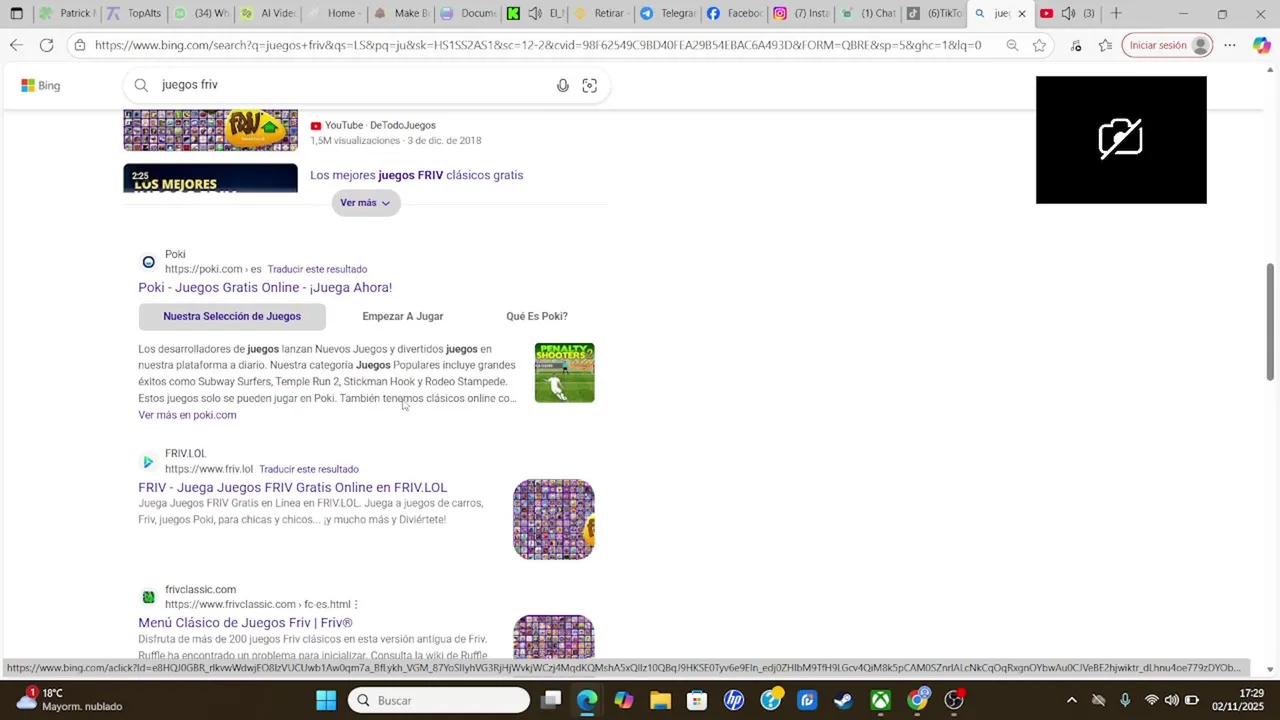Open Microsoft Store on taskbar
The image size is (1280, 720).
tap(697, 700)
